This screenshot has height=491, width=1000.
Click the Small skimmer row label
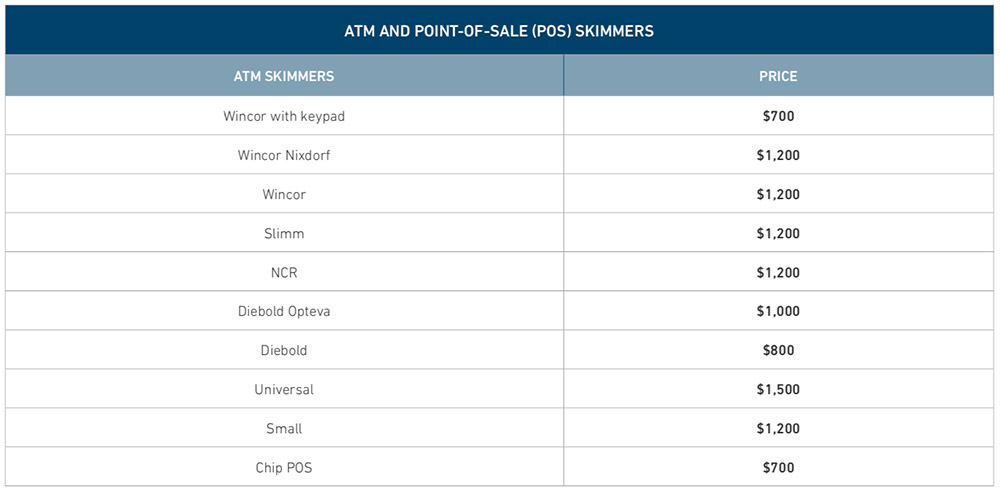284,429
